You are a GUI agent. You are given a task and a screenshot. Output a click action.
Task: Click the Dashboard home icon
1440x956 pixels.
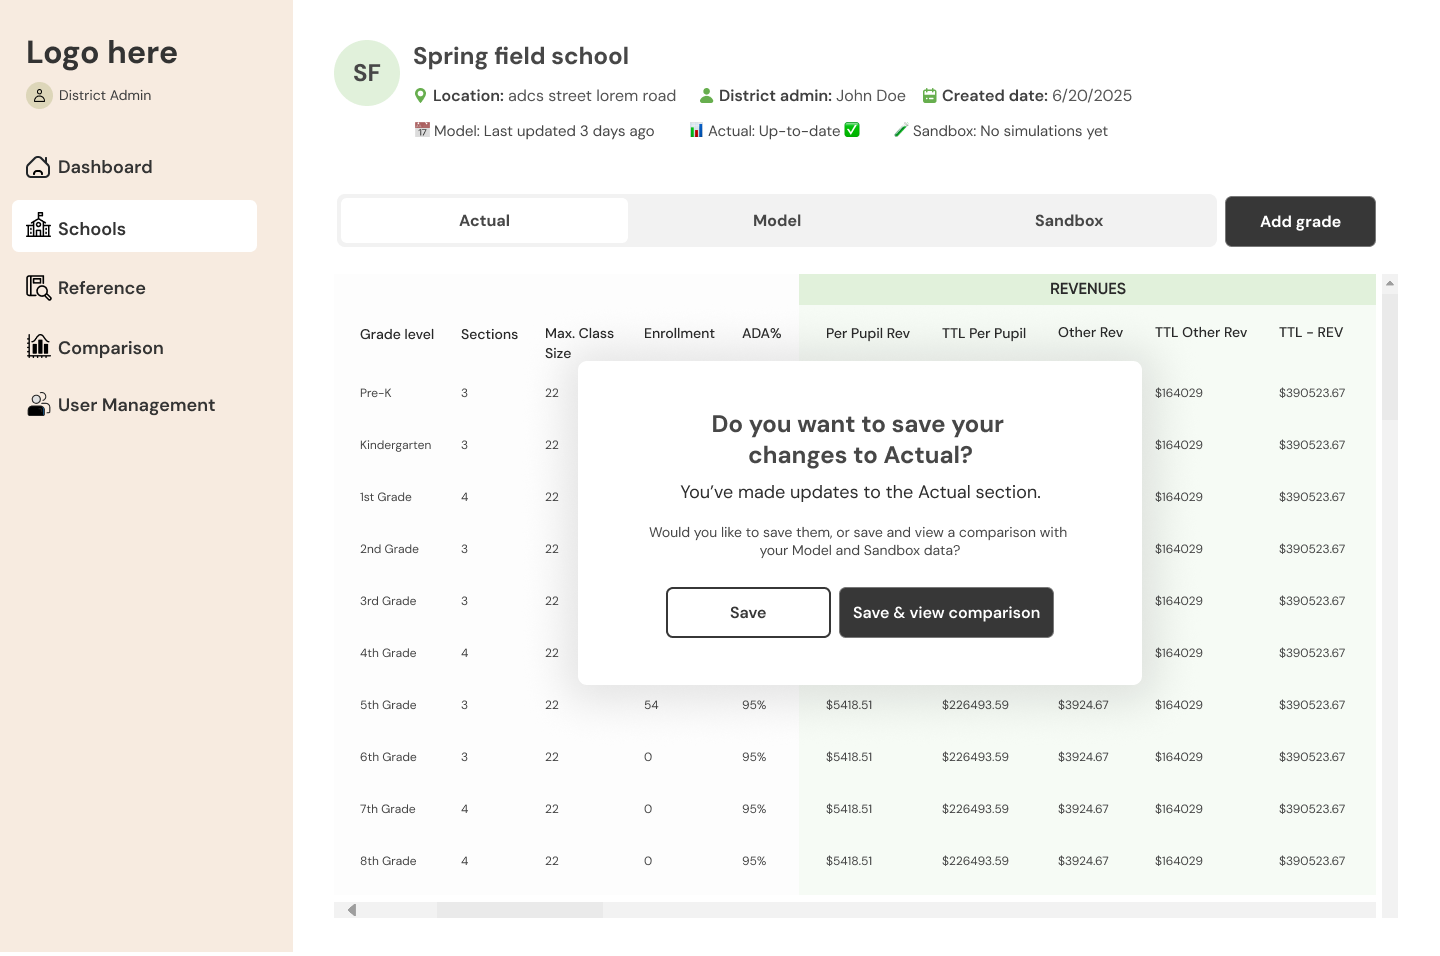tap(38, 167)
